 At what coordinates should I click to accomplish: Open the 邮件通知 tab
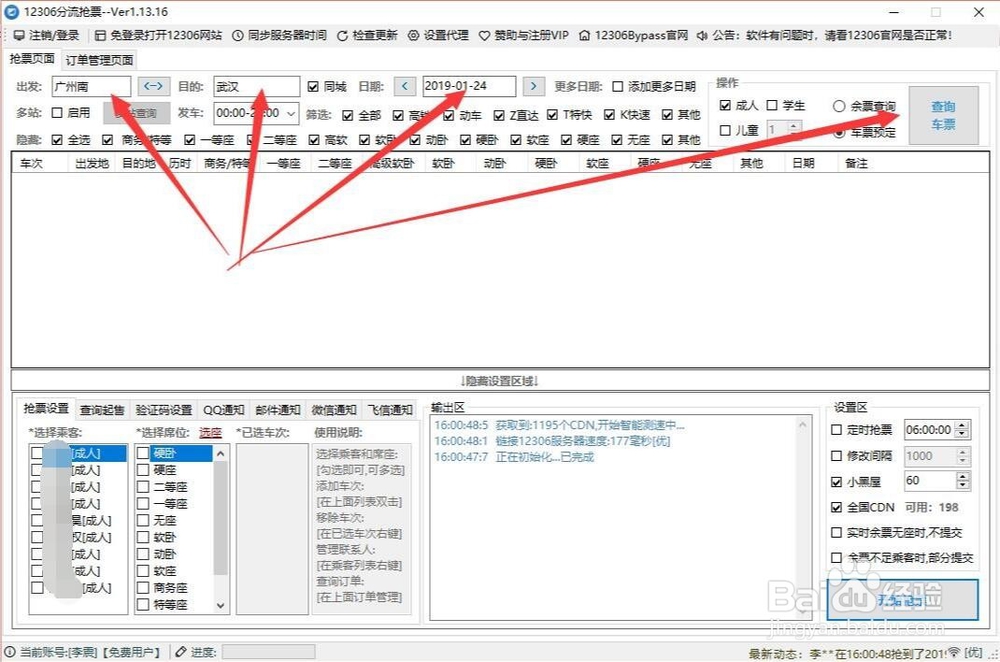tap(277, 410)
